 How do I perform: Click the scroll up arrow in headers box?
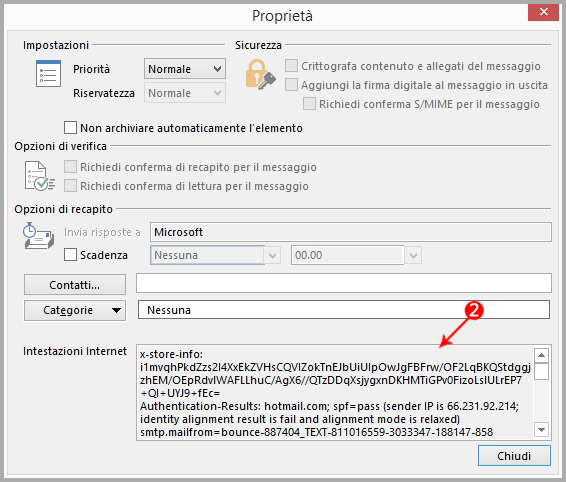[541, 356]
